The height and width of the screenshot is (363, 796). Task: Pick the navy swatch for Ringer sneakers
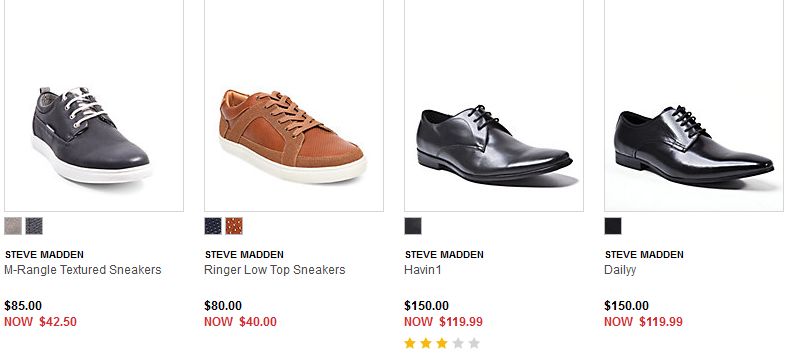213,226
